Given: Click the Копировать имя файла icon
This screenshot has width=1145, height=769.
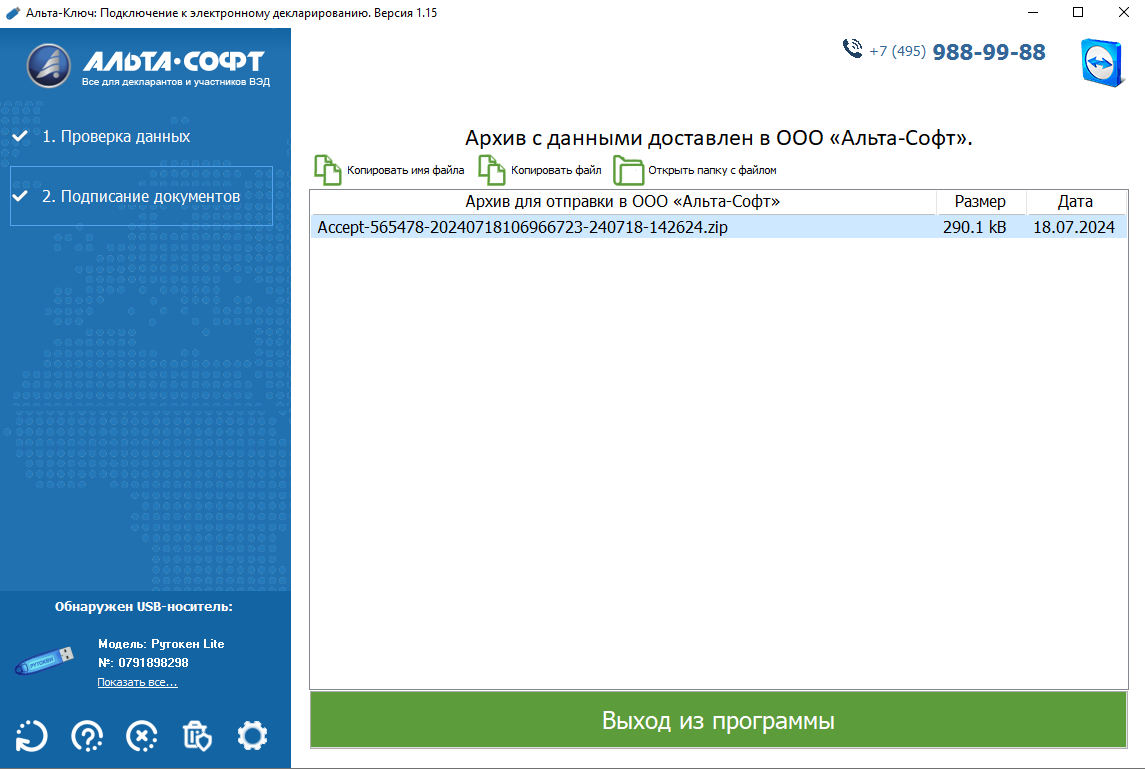Looking at the screenshot, I should [x=328, y=170].
